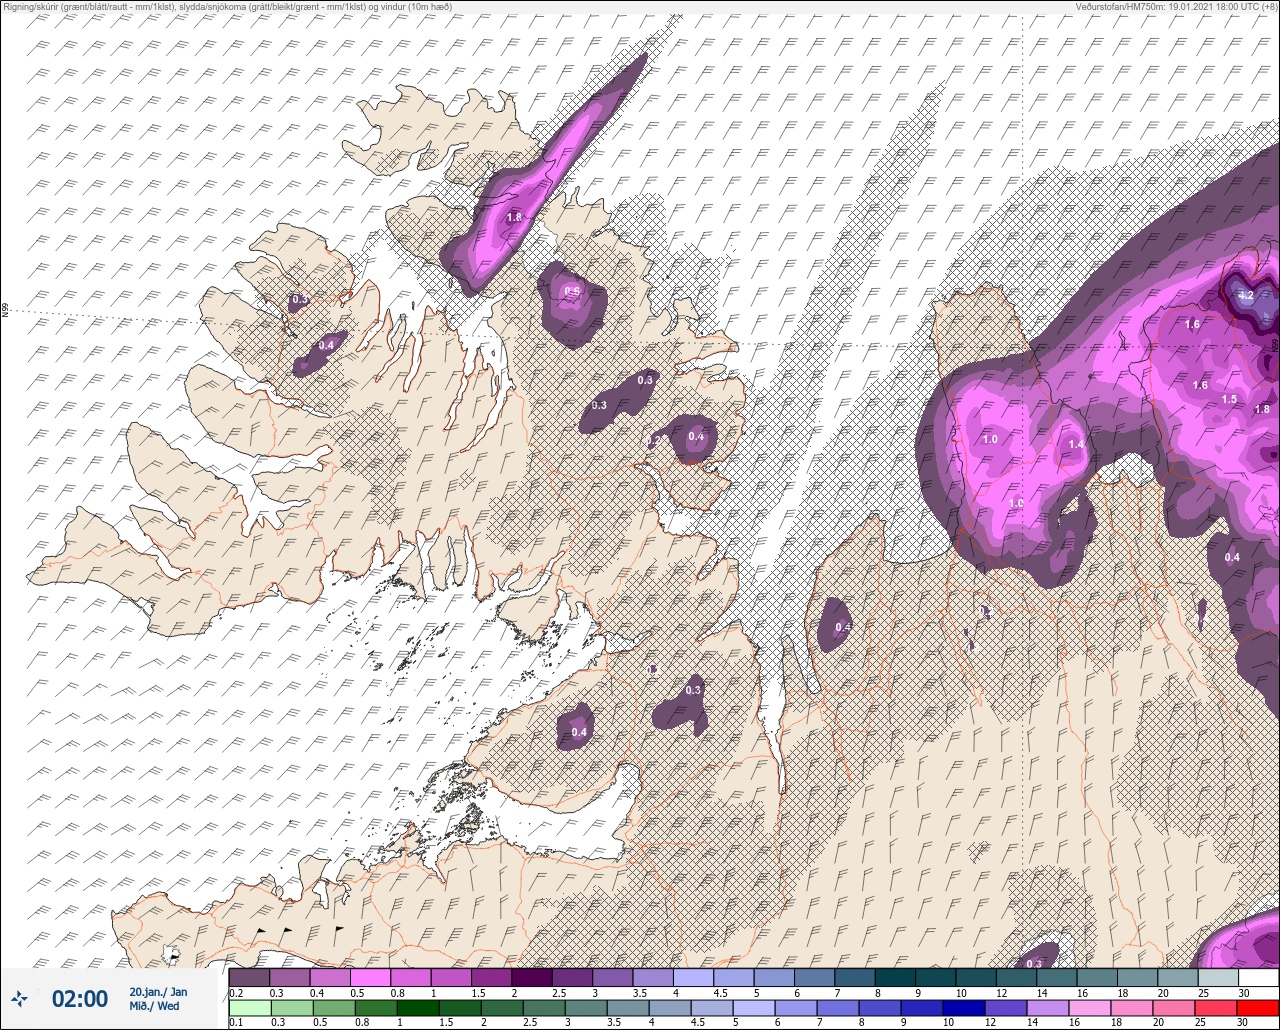1280x1030 pixels.
Task: Select lavender 4 swatch in upper legend row
Action: 693,977
